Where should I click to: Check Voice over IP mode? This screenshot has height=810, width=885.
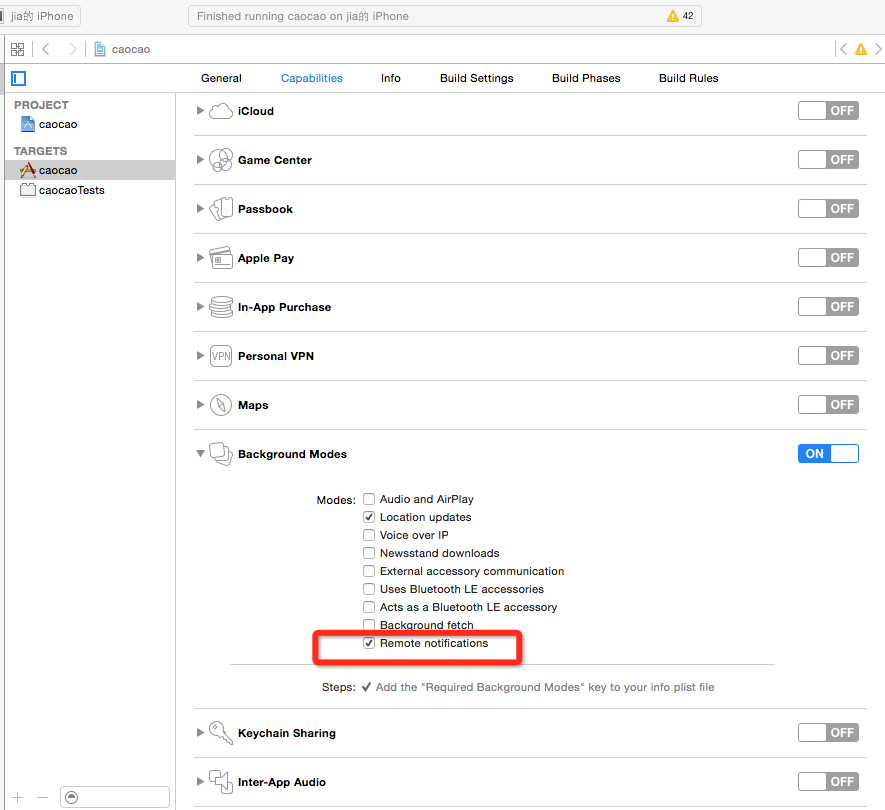[x=369, y=535]
